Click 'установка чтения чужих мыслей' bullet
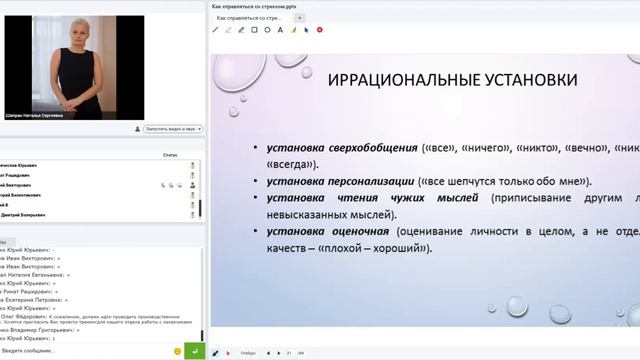Viewport: 640px width, 360px height. click(x=372, y=198)
